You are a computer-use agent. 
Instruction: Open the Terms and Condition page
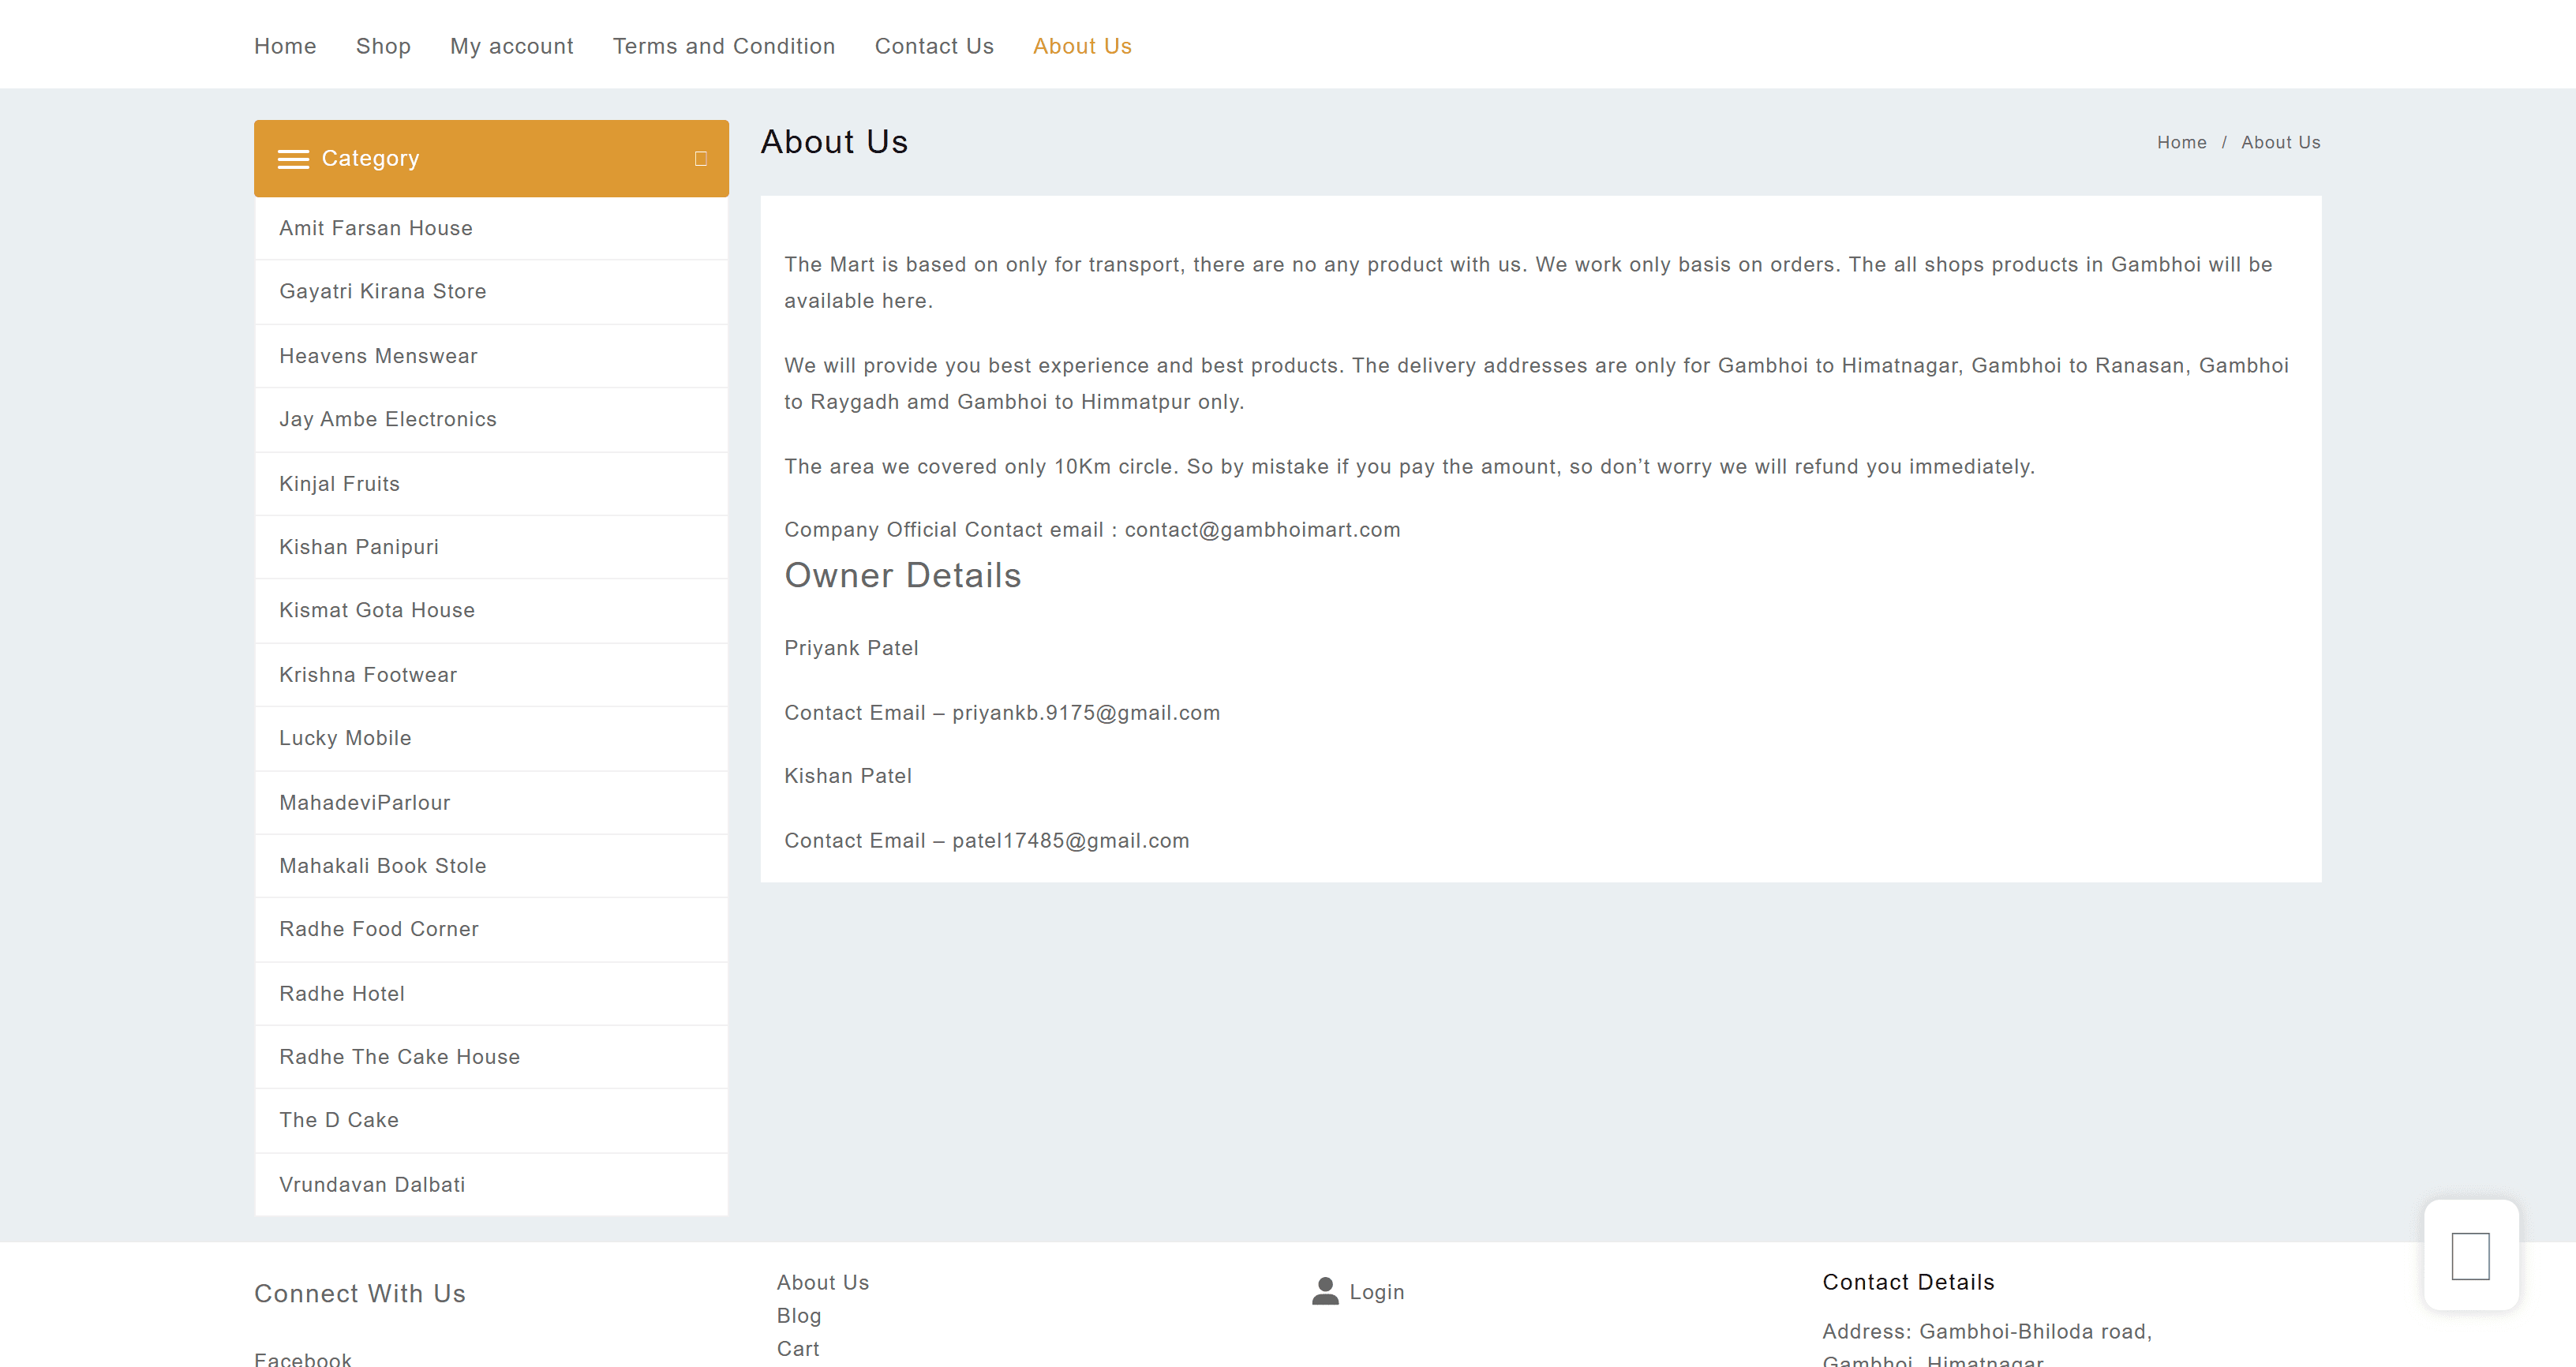724,46
